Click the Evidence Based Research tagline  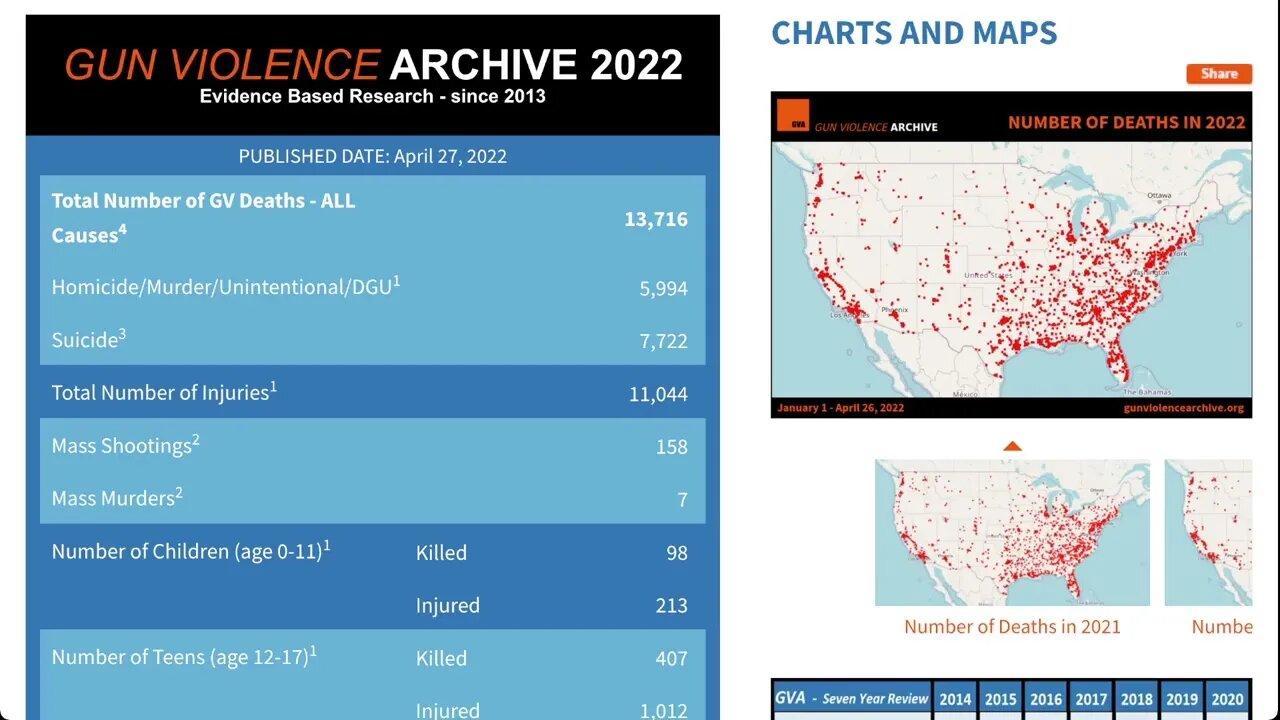tap(373, 97)
